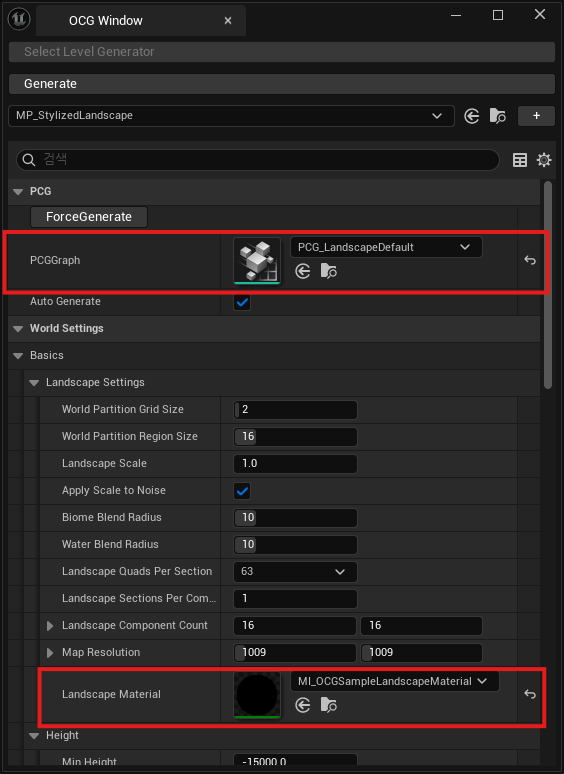The width and height of the screenshot is (564, 774).
Task: Click the Landscape Quads Per Section label
Action: point(137,572)
